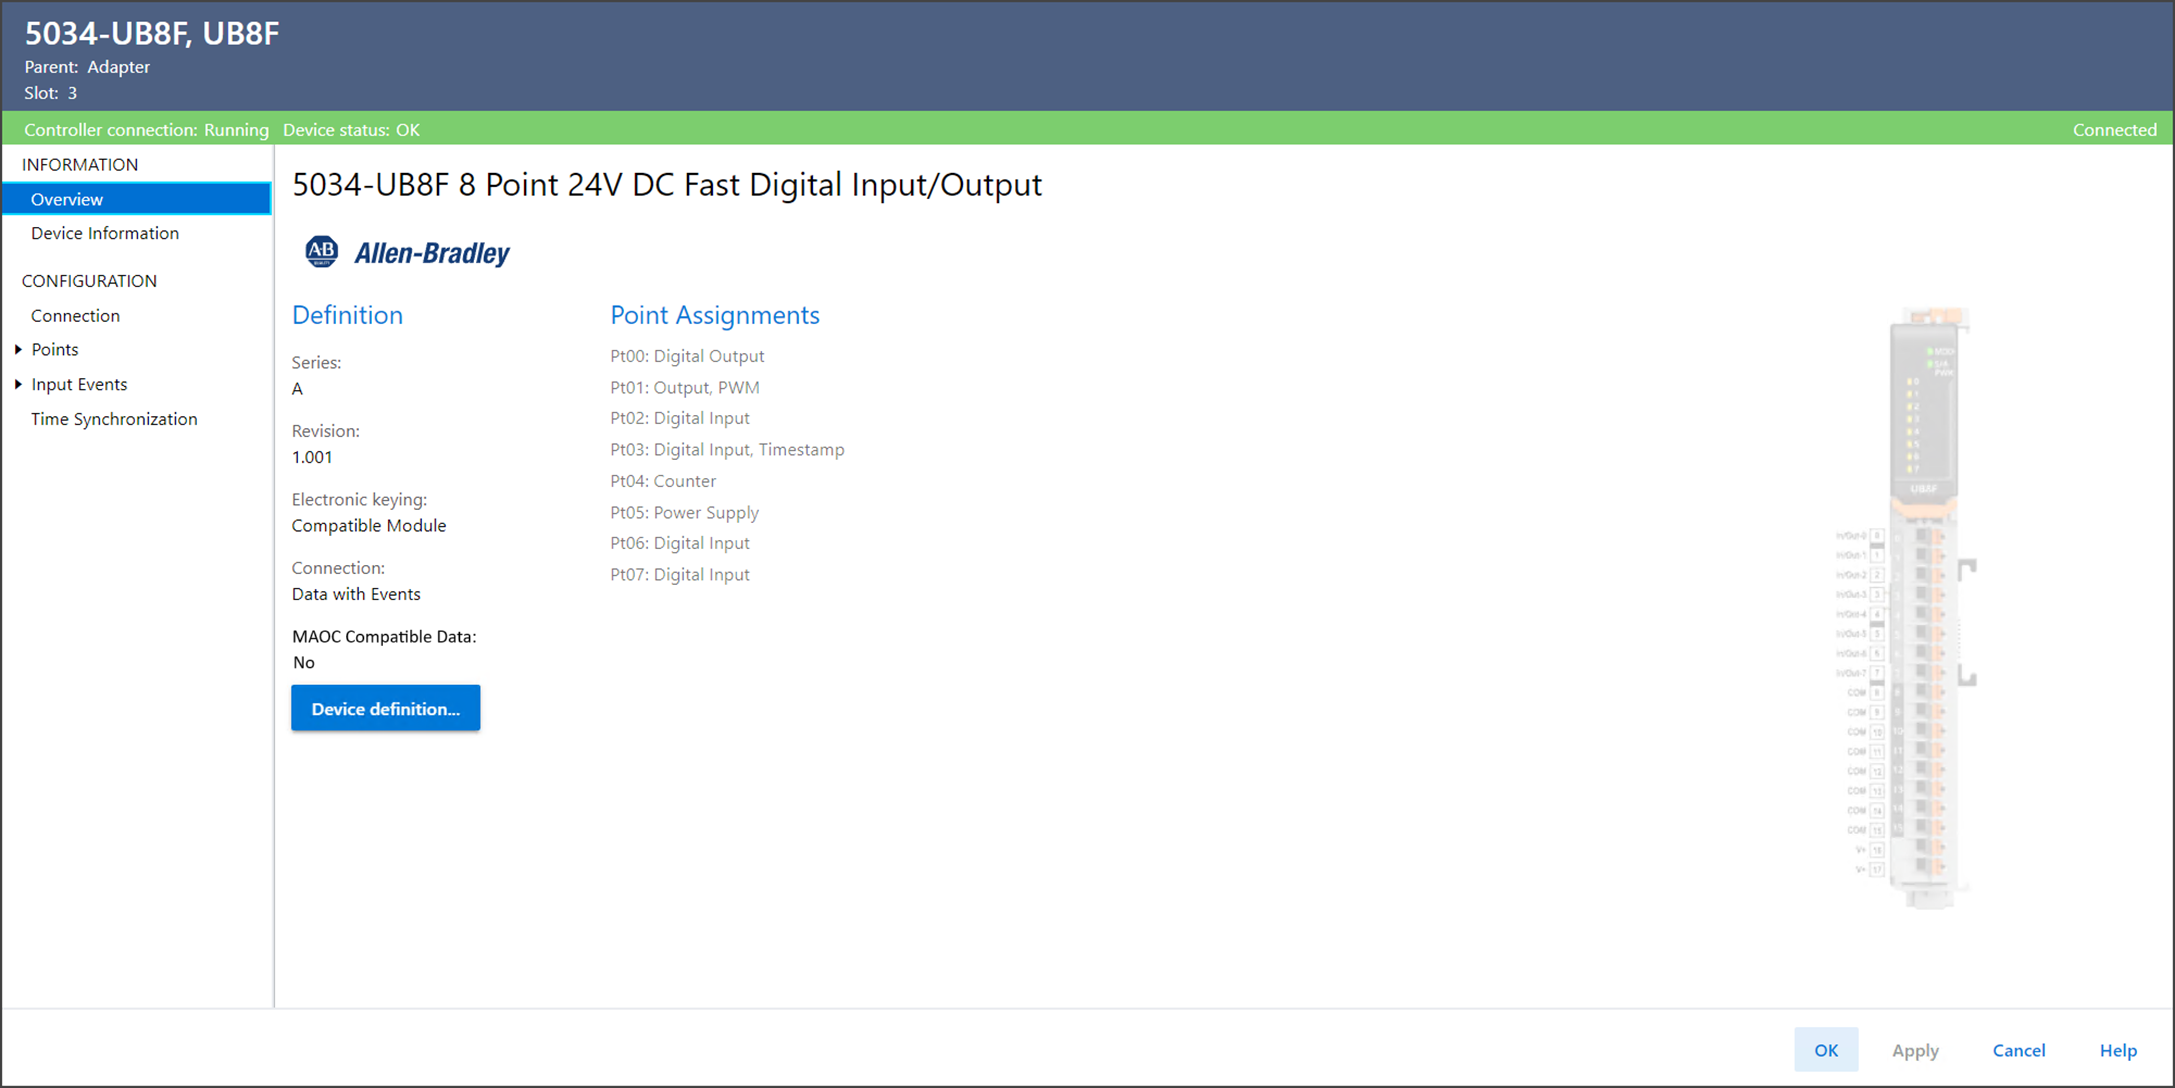The height and width of the screenshot is (1088, 2175).
Task: Click the Pt05 Power Supply assignment
Action: tap(684, 512)
